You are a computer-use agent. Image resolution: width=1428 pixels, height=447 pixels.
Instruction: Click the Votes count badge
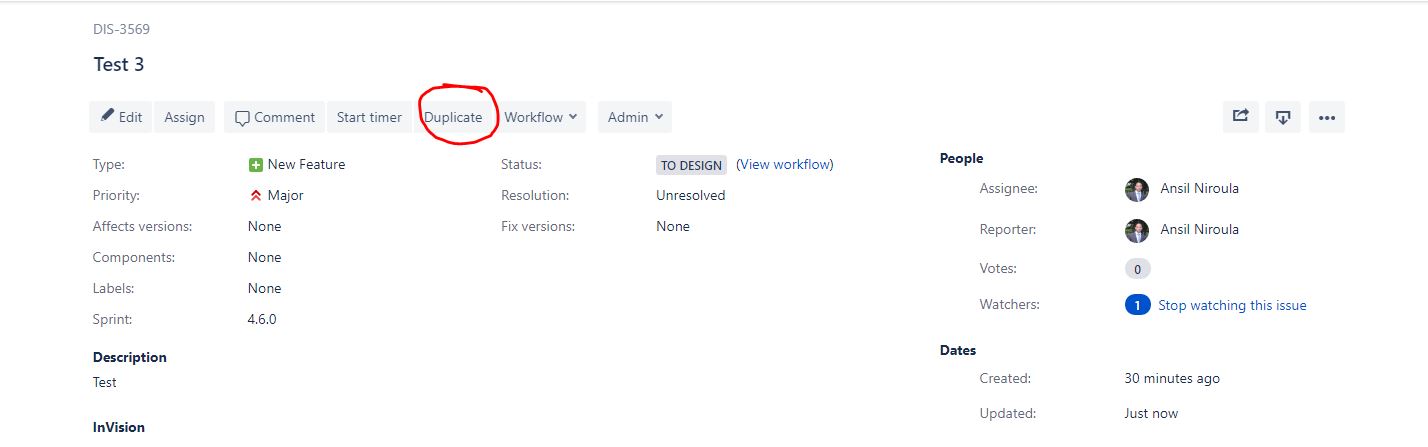[1137, 268]
